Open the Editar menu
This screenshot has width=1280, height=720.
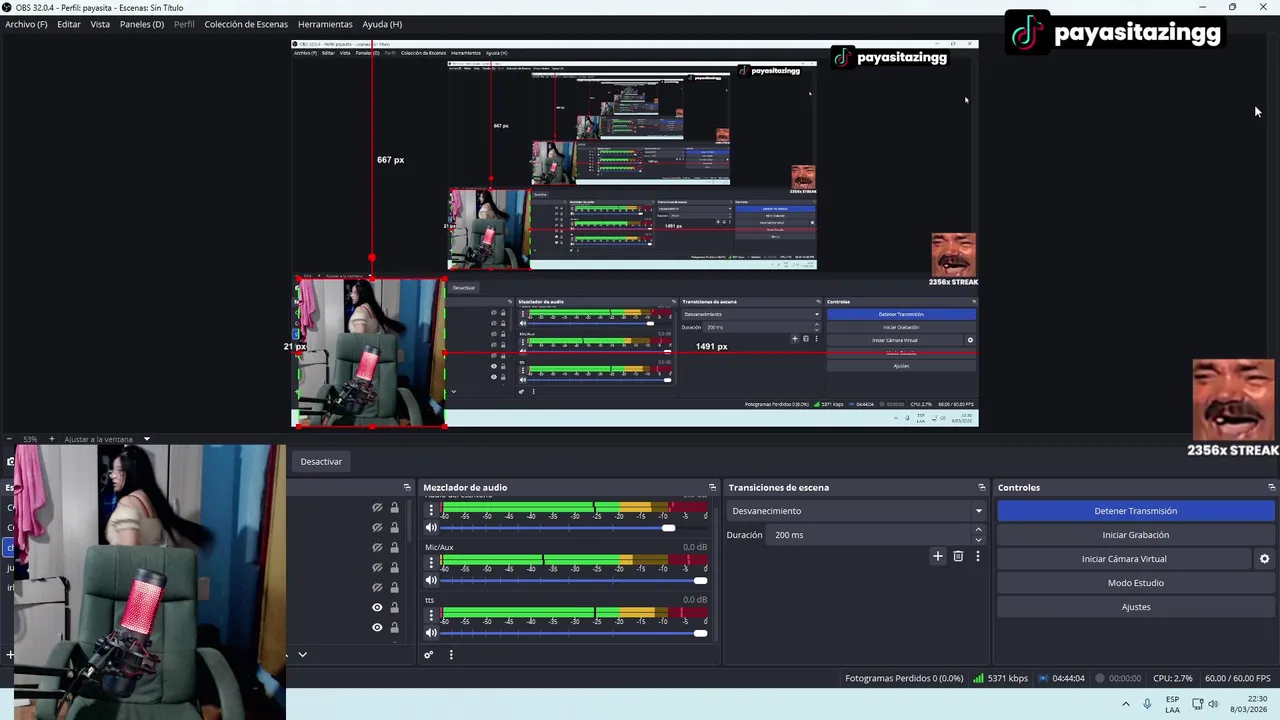click(x=69, y=24)
